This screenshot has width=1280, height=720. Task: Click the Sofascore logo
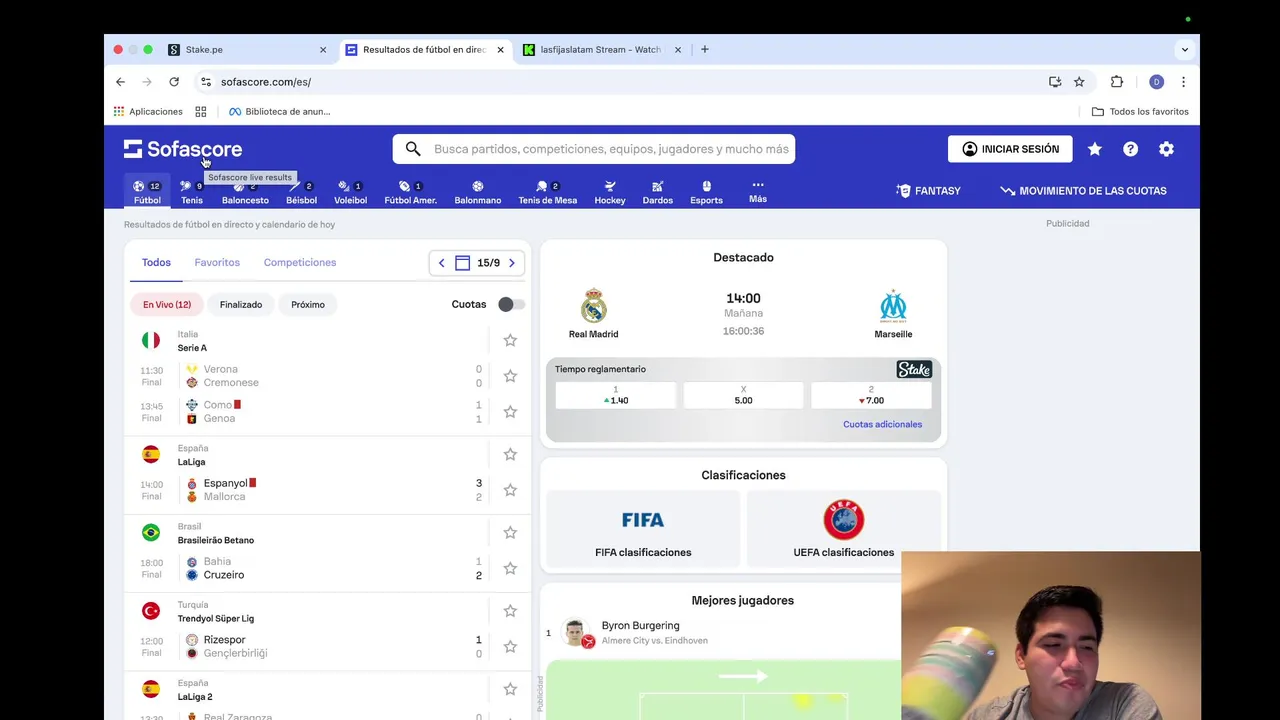[x=183, y=149]
